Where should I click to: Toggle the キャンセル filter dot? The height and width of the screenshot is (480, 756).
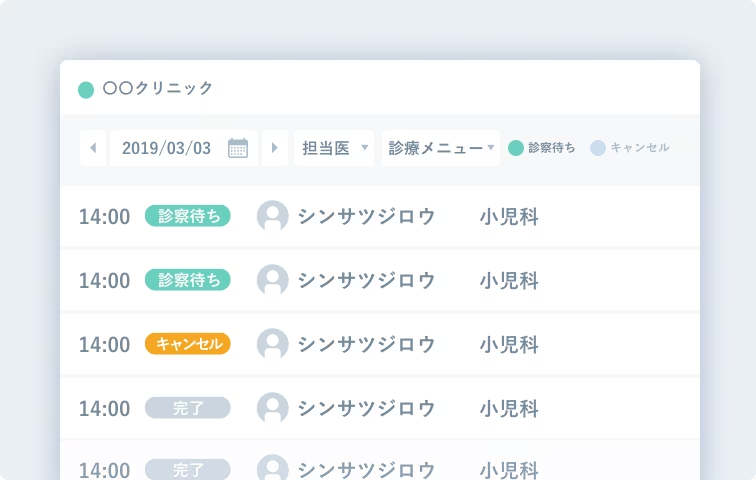point(598,148)
